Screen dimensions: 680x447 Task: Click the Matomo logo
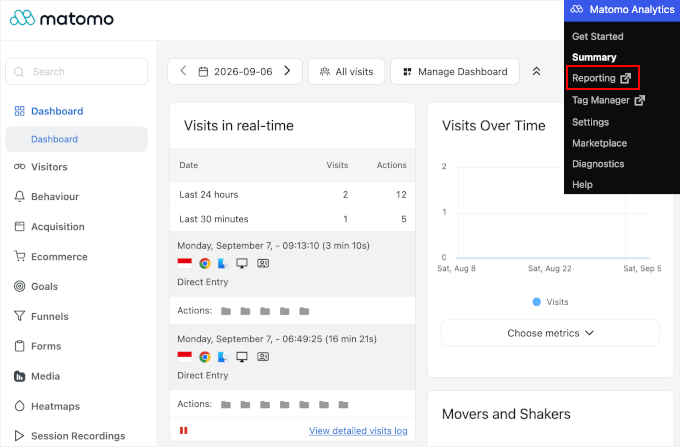62,18
